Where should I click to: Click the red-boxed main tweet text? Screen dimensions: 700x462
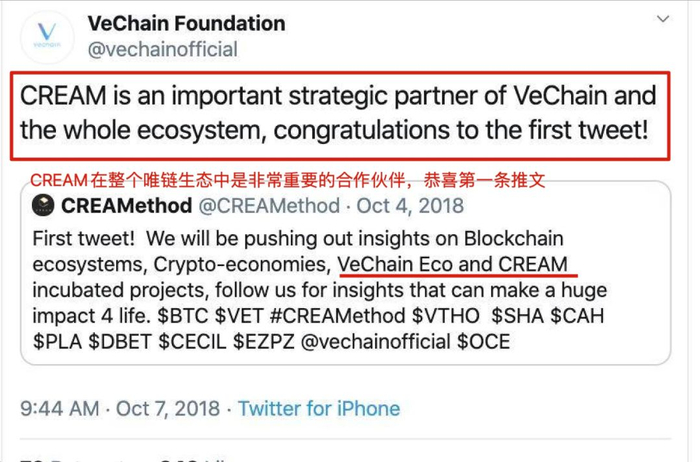(340, 113)
